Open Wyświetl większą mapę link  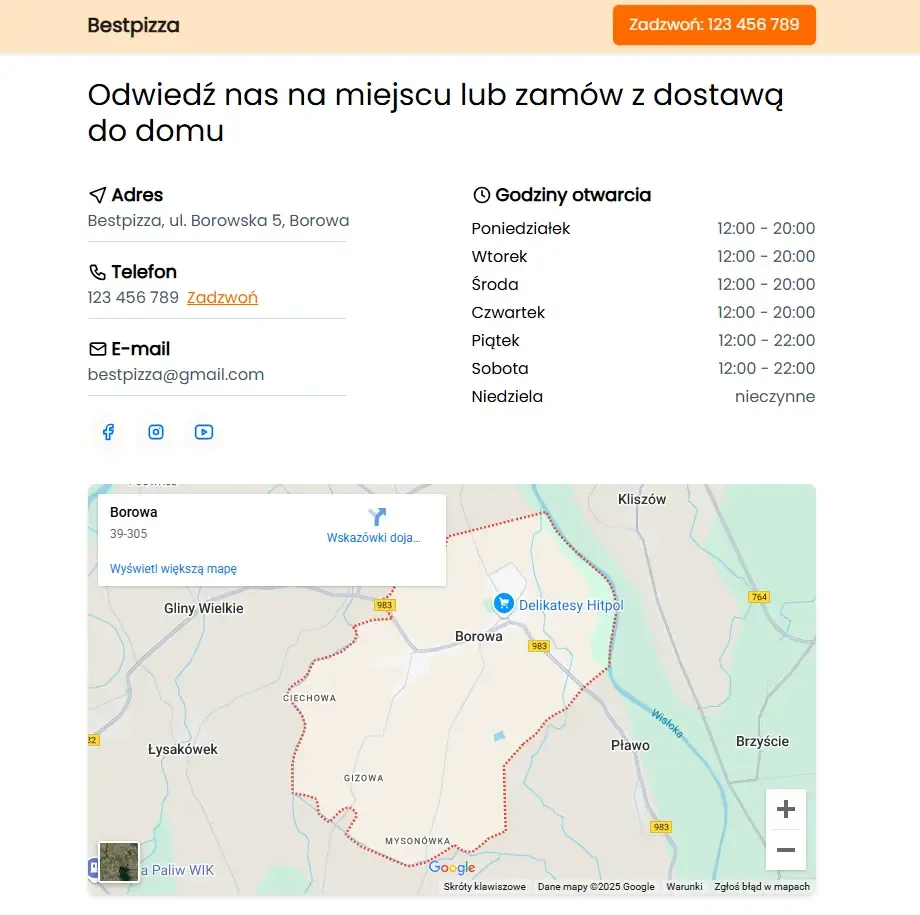tap(172, 568)
